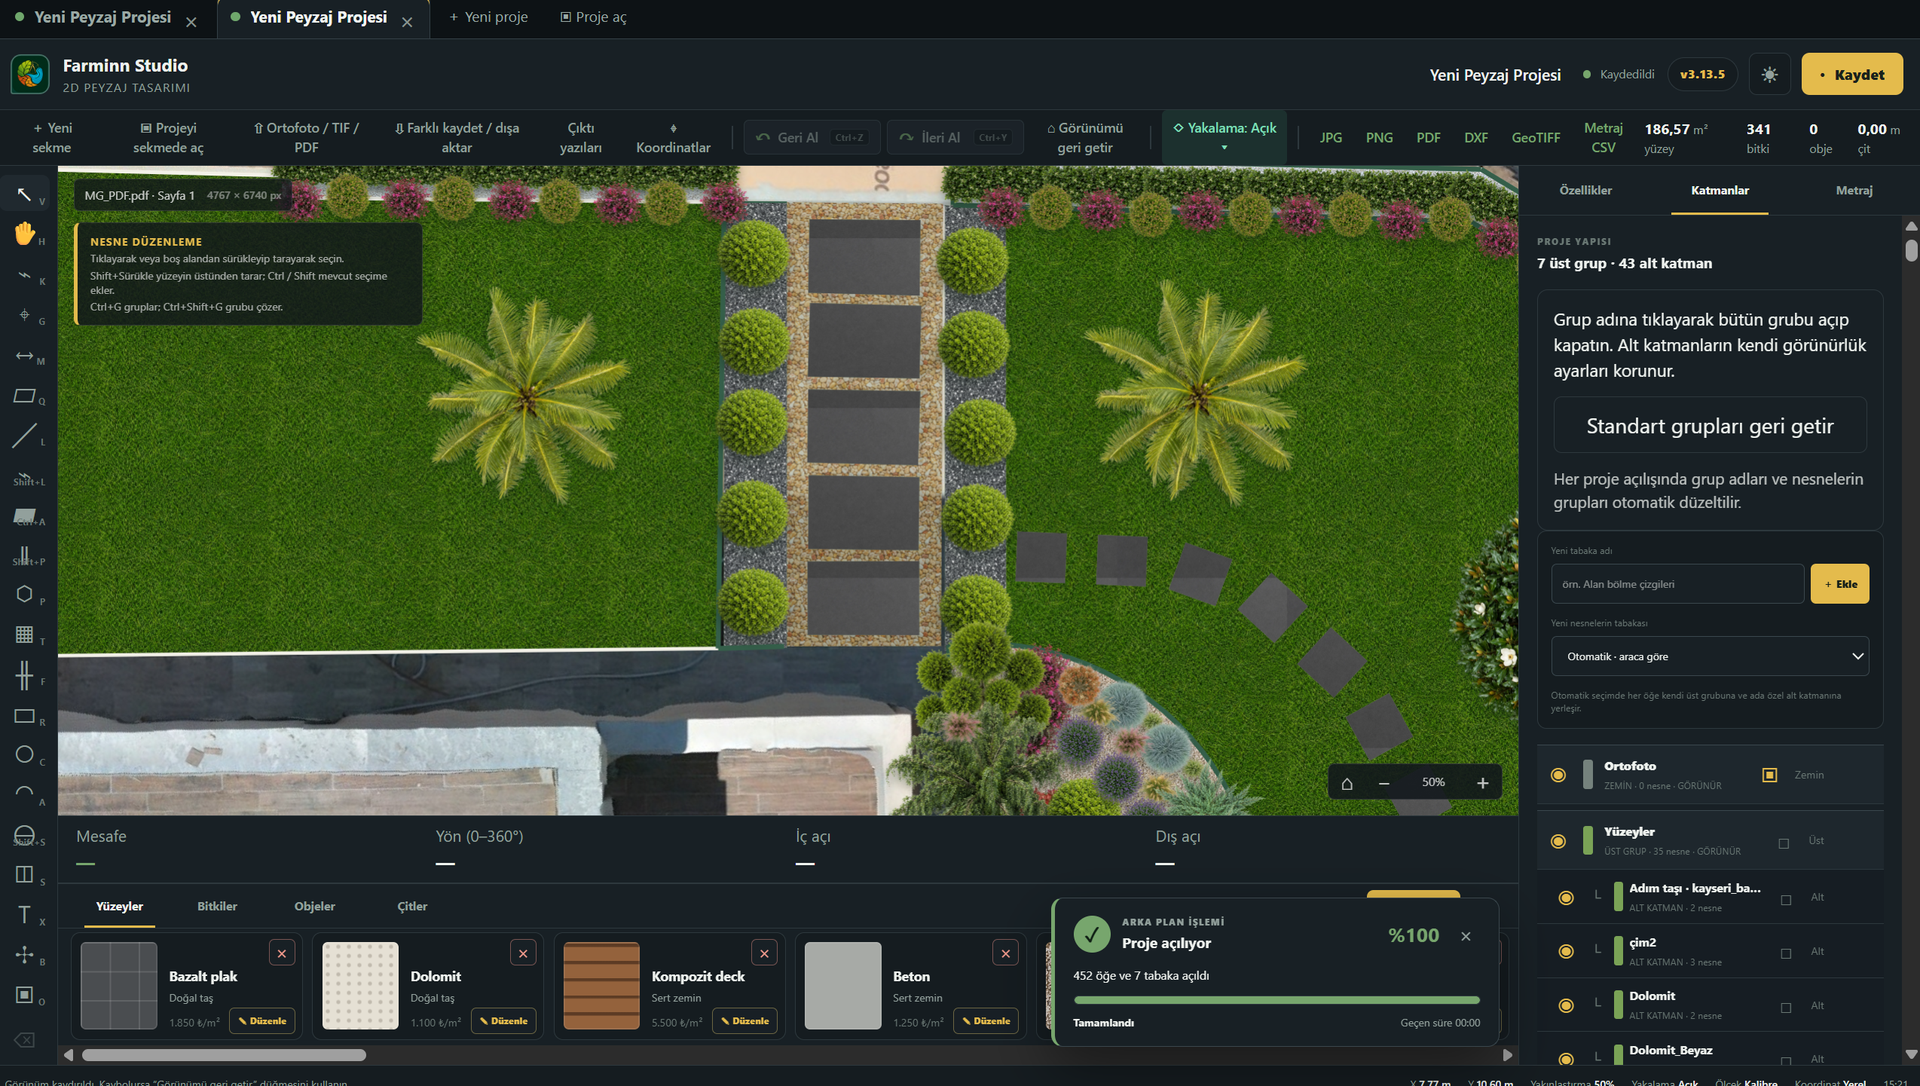Open the Otomatik · araca göre dropdown
The image size is (1920, 1086).
point(1710,657)
